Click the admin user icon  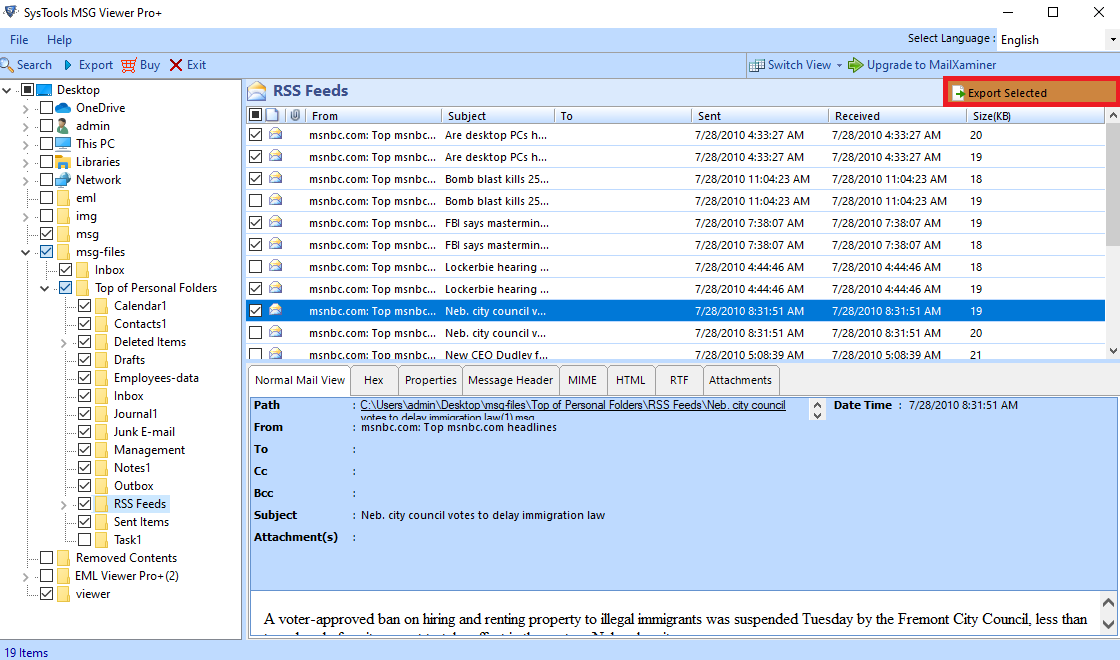(x=64, y=126)
